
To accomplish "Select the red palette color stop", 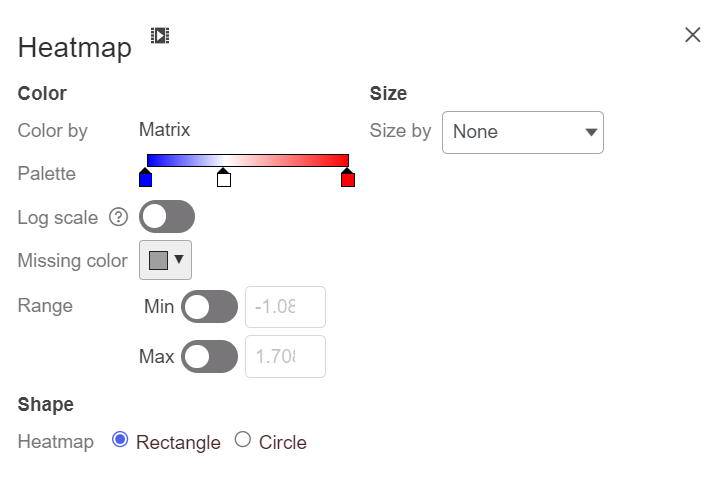I will (348, 178).
